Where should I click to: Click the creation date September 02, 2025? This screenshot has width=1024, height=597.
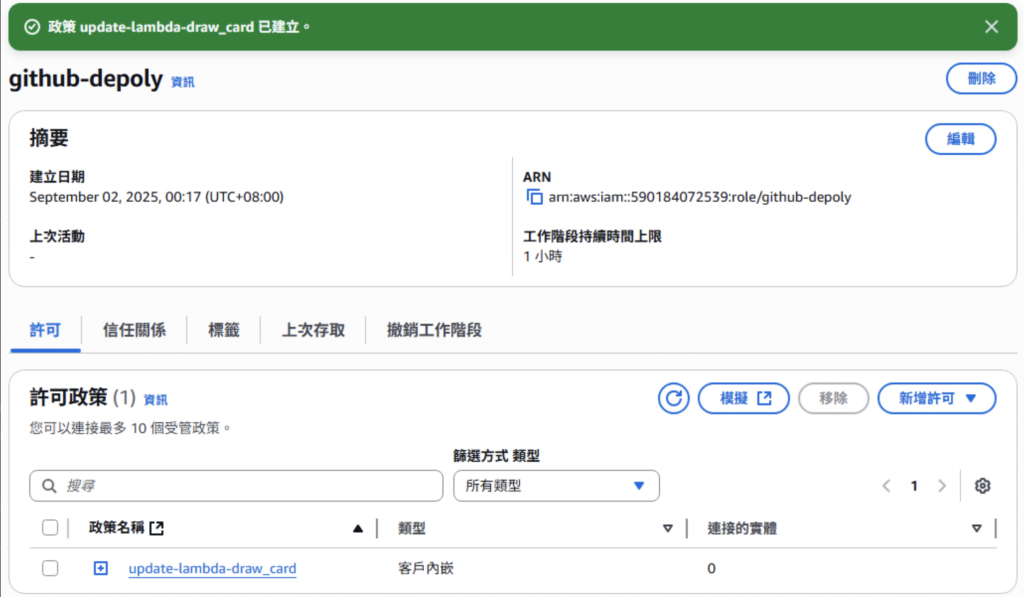pyautogui.click(x=156, y=197)
